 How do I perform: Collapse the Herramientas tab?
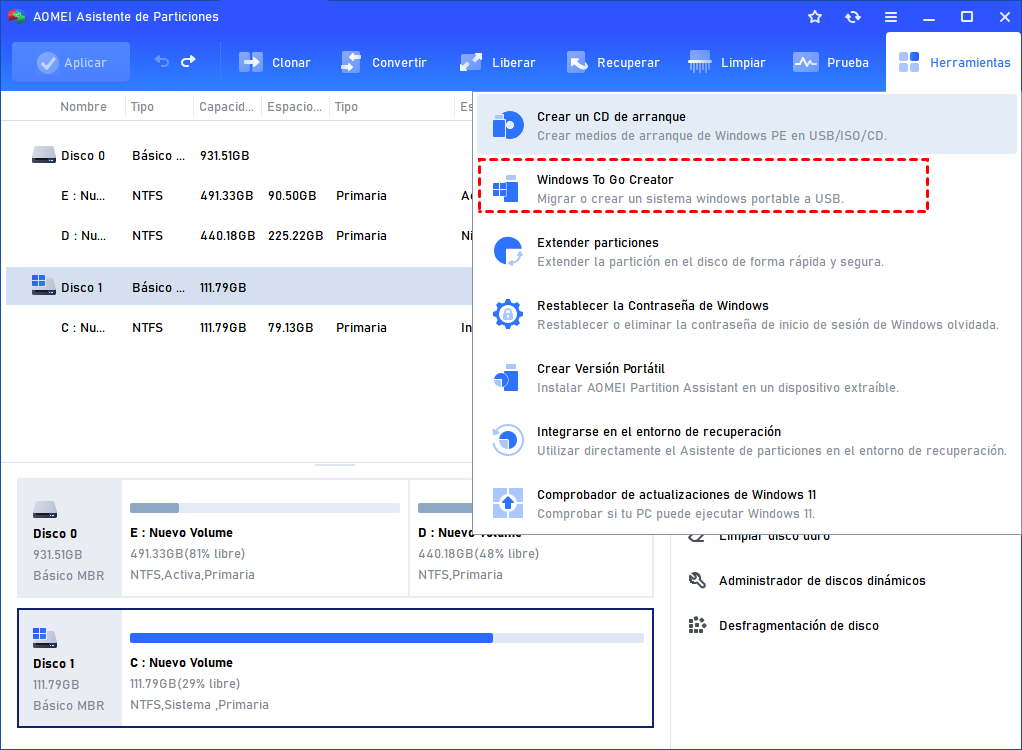[x=954, y=63]
